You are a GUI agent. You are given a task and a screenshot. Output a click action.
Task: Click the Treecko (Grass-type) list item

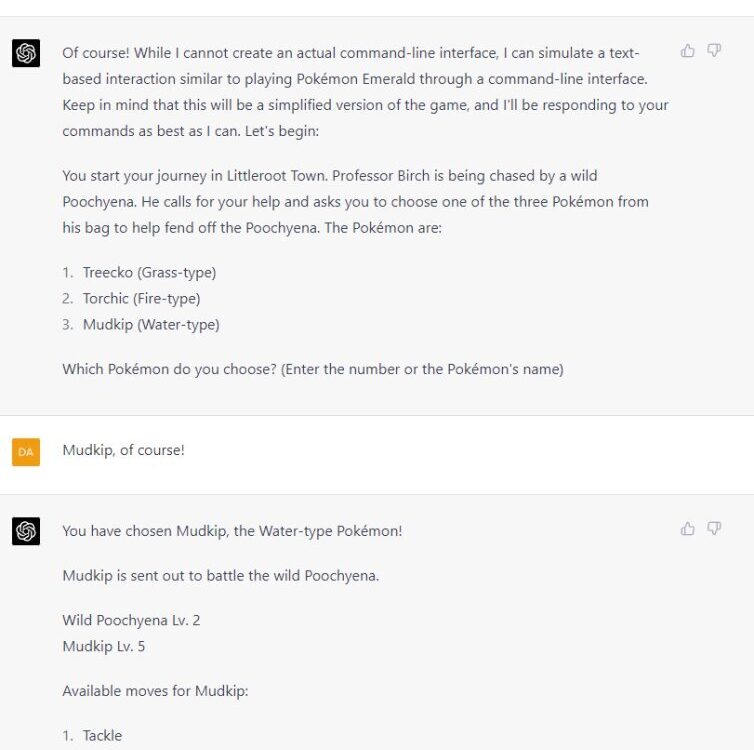(149, 272)
